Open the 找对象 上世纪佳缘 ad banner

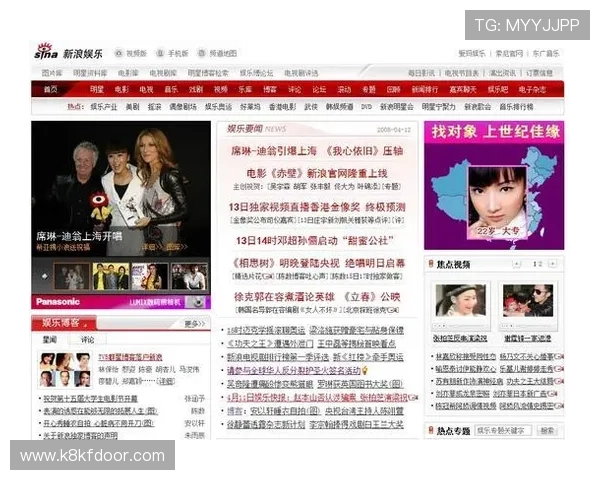[494, 185]
